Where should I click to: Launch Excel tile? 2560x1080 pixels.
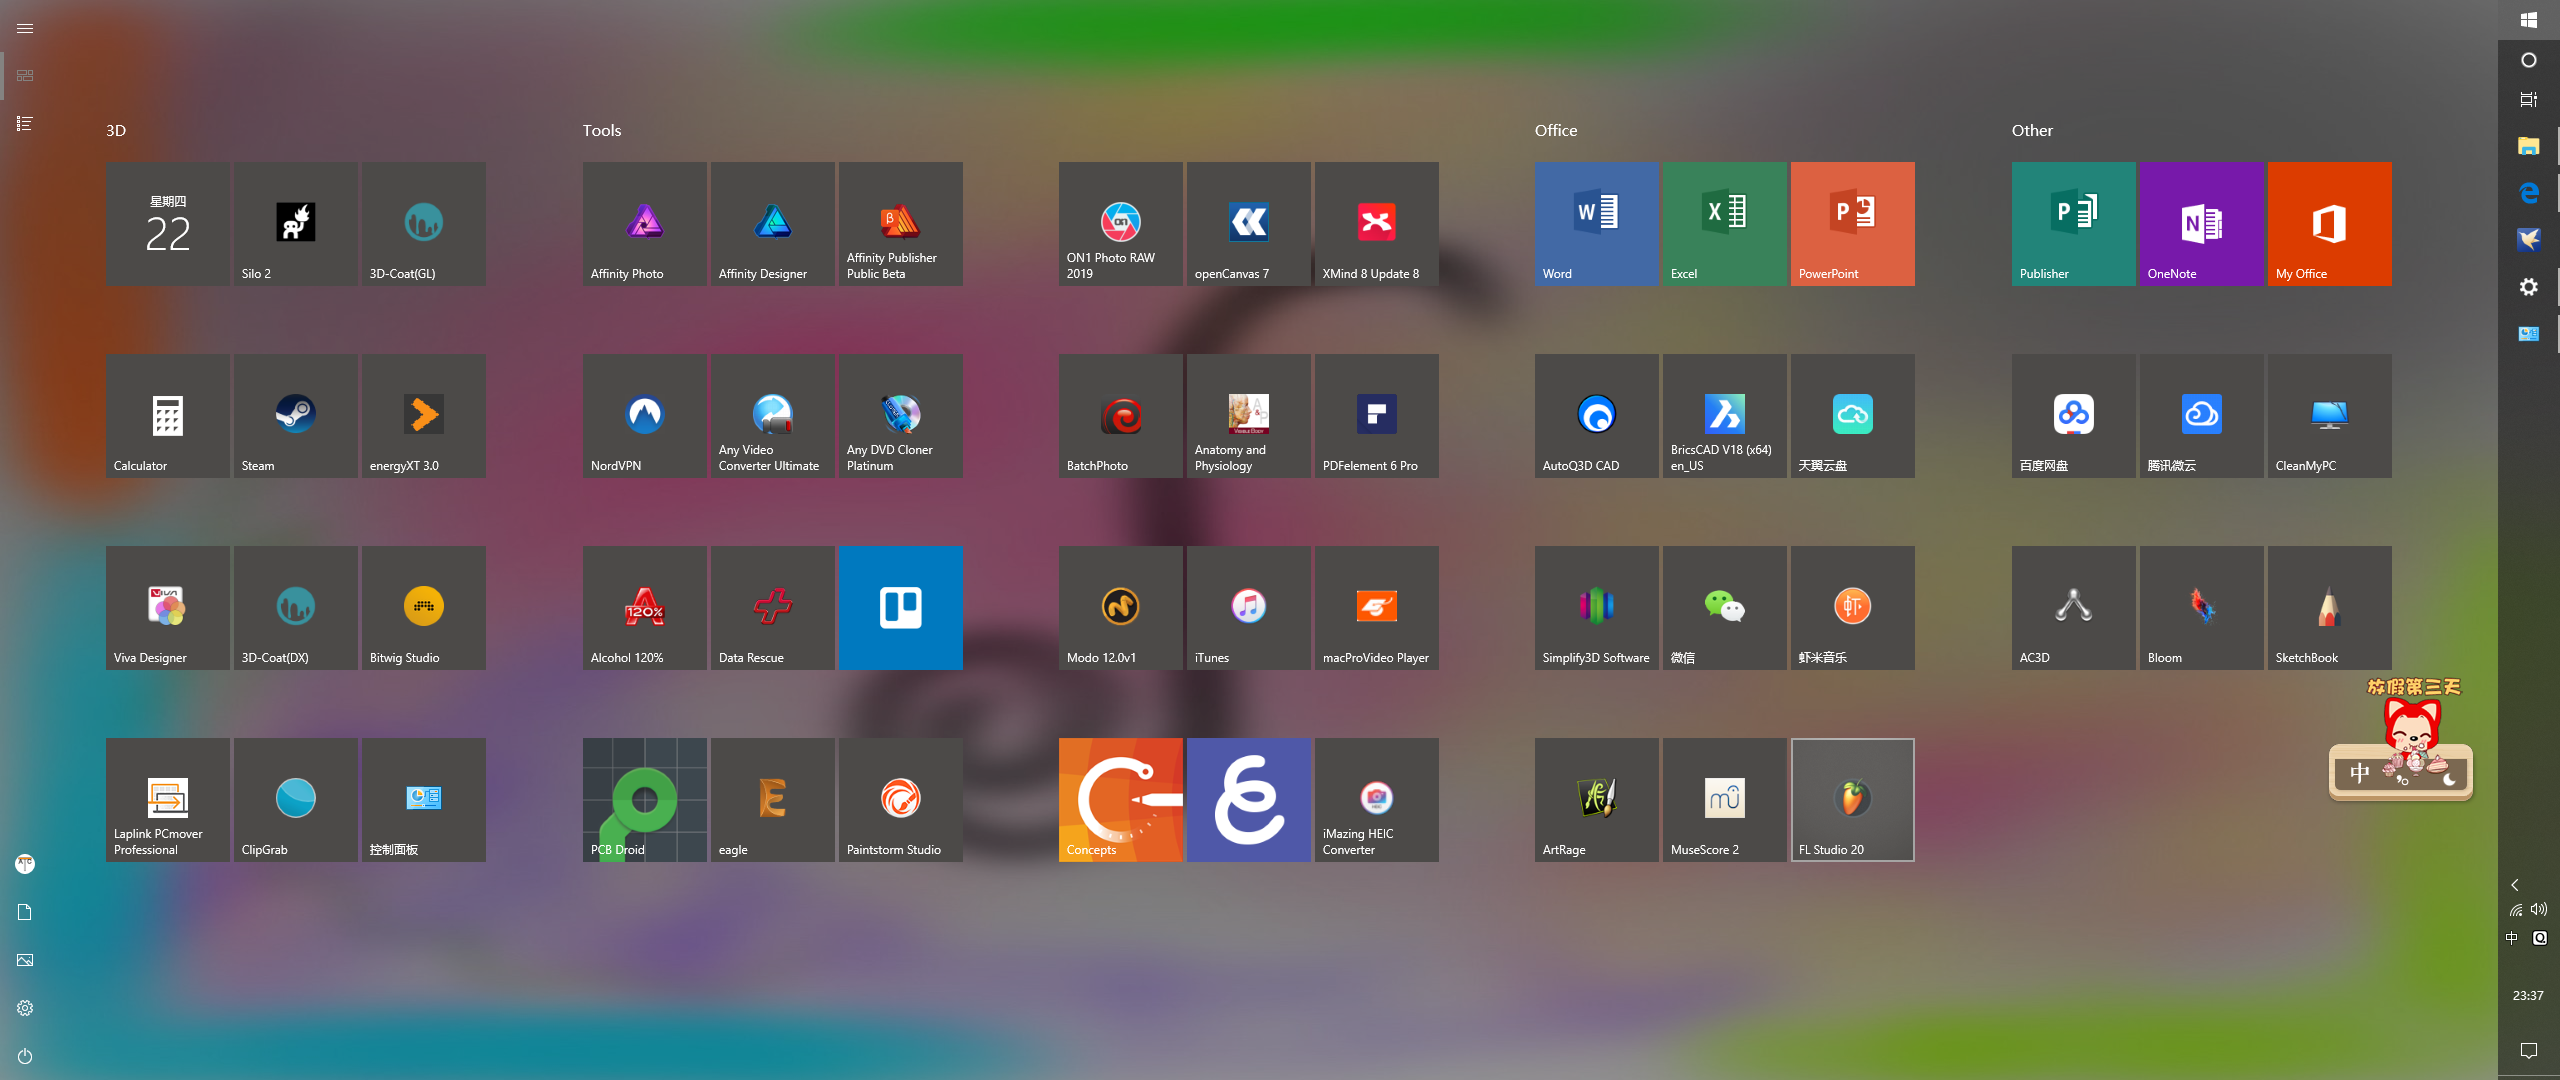click(1724, 224)
